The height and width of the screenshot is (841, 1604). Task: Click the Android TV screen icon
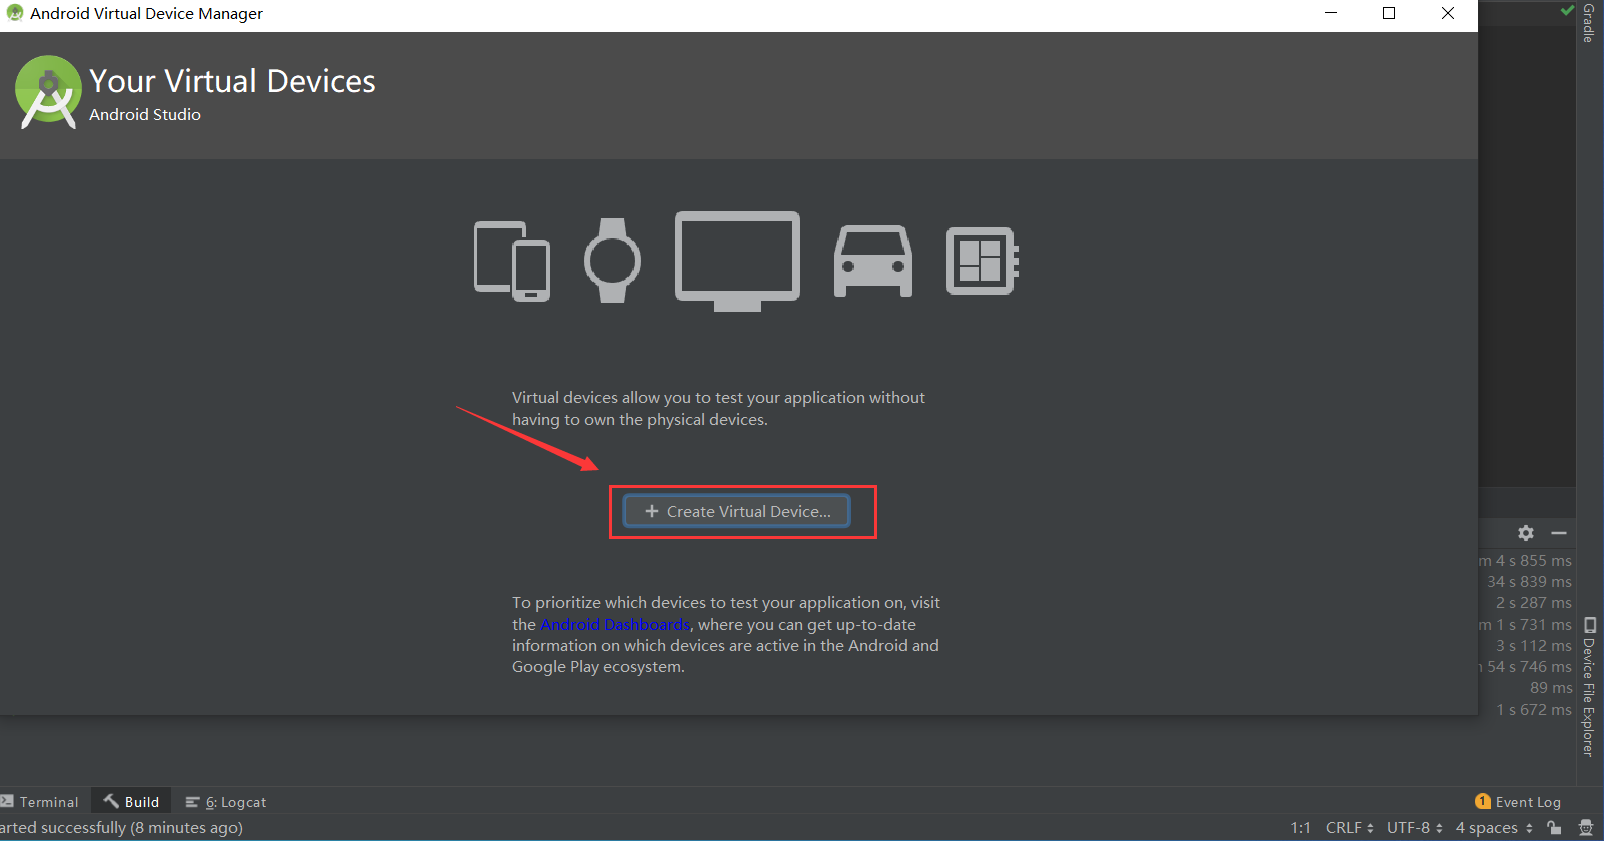pyautogui.click(x=737, y=261)
